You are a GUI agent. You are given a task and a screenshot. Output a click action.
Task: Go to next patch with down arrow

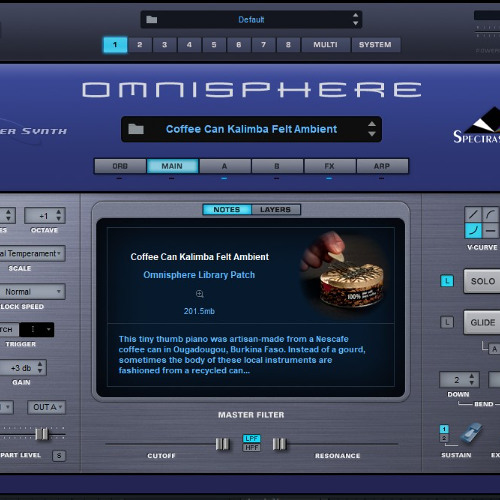[372, 134]
